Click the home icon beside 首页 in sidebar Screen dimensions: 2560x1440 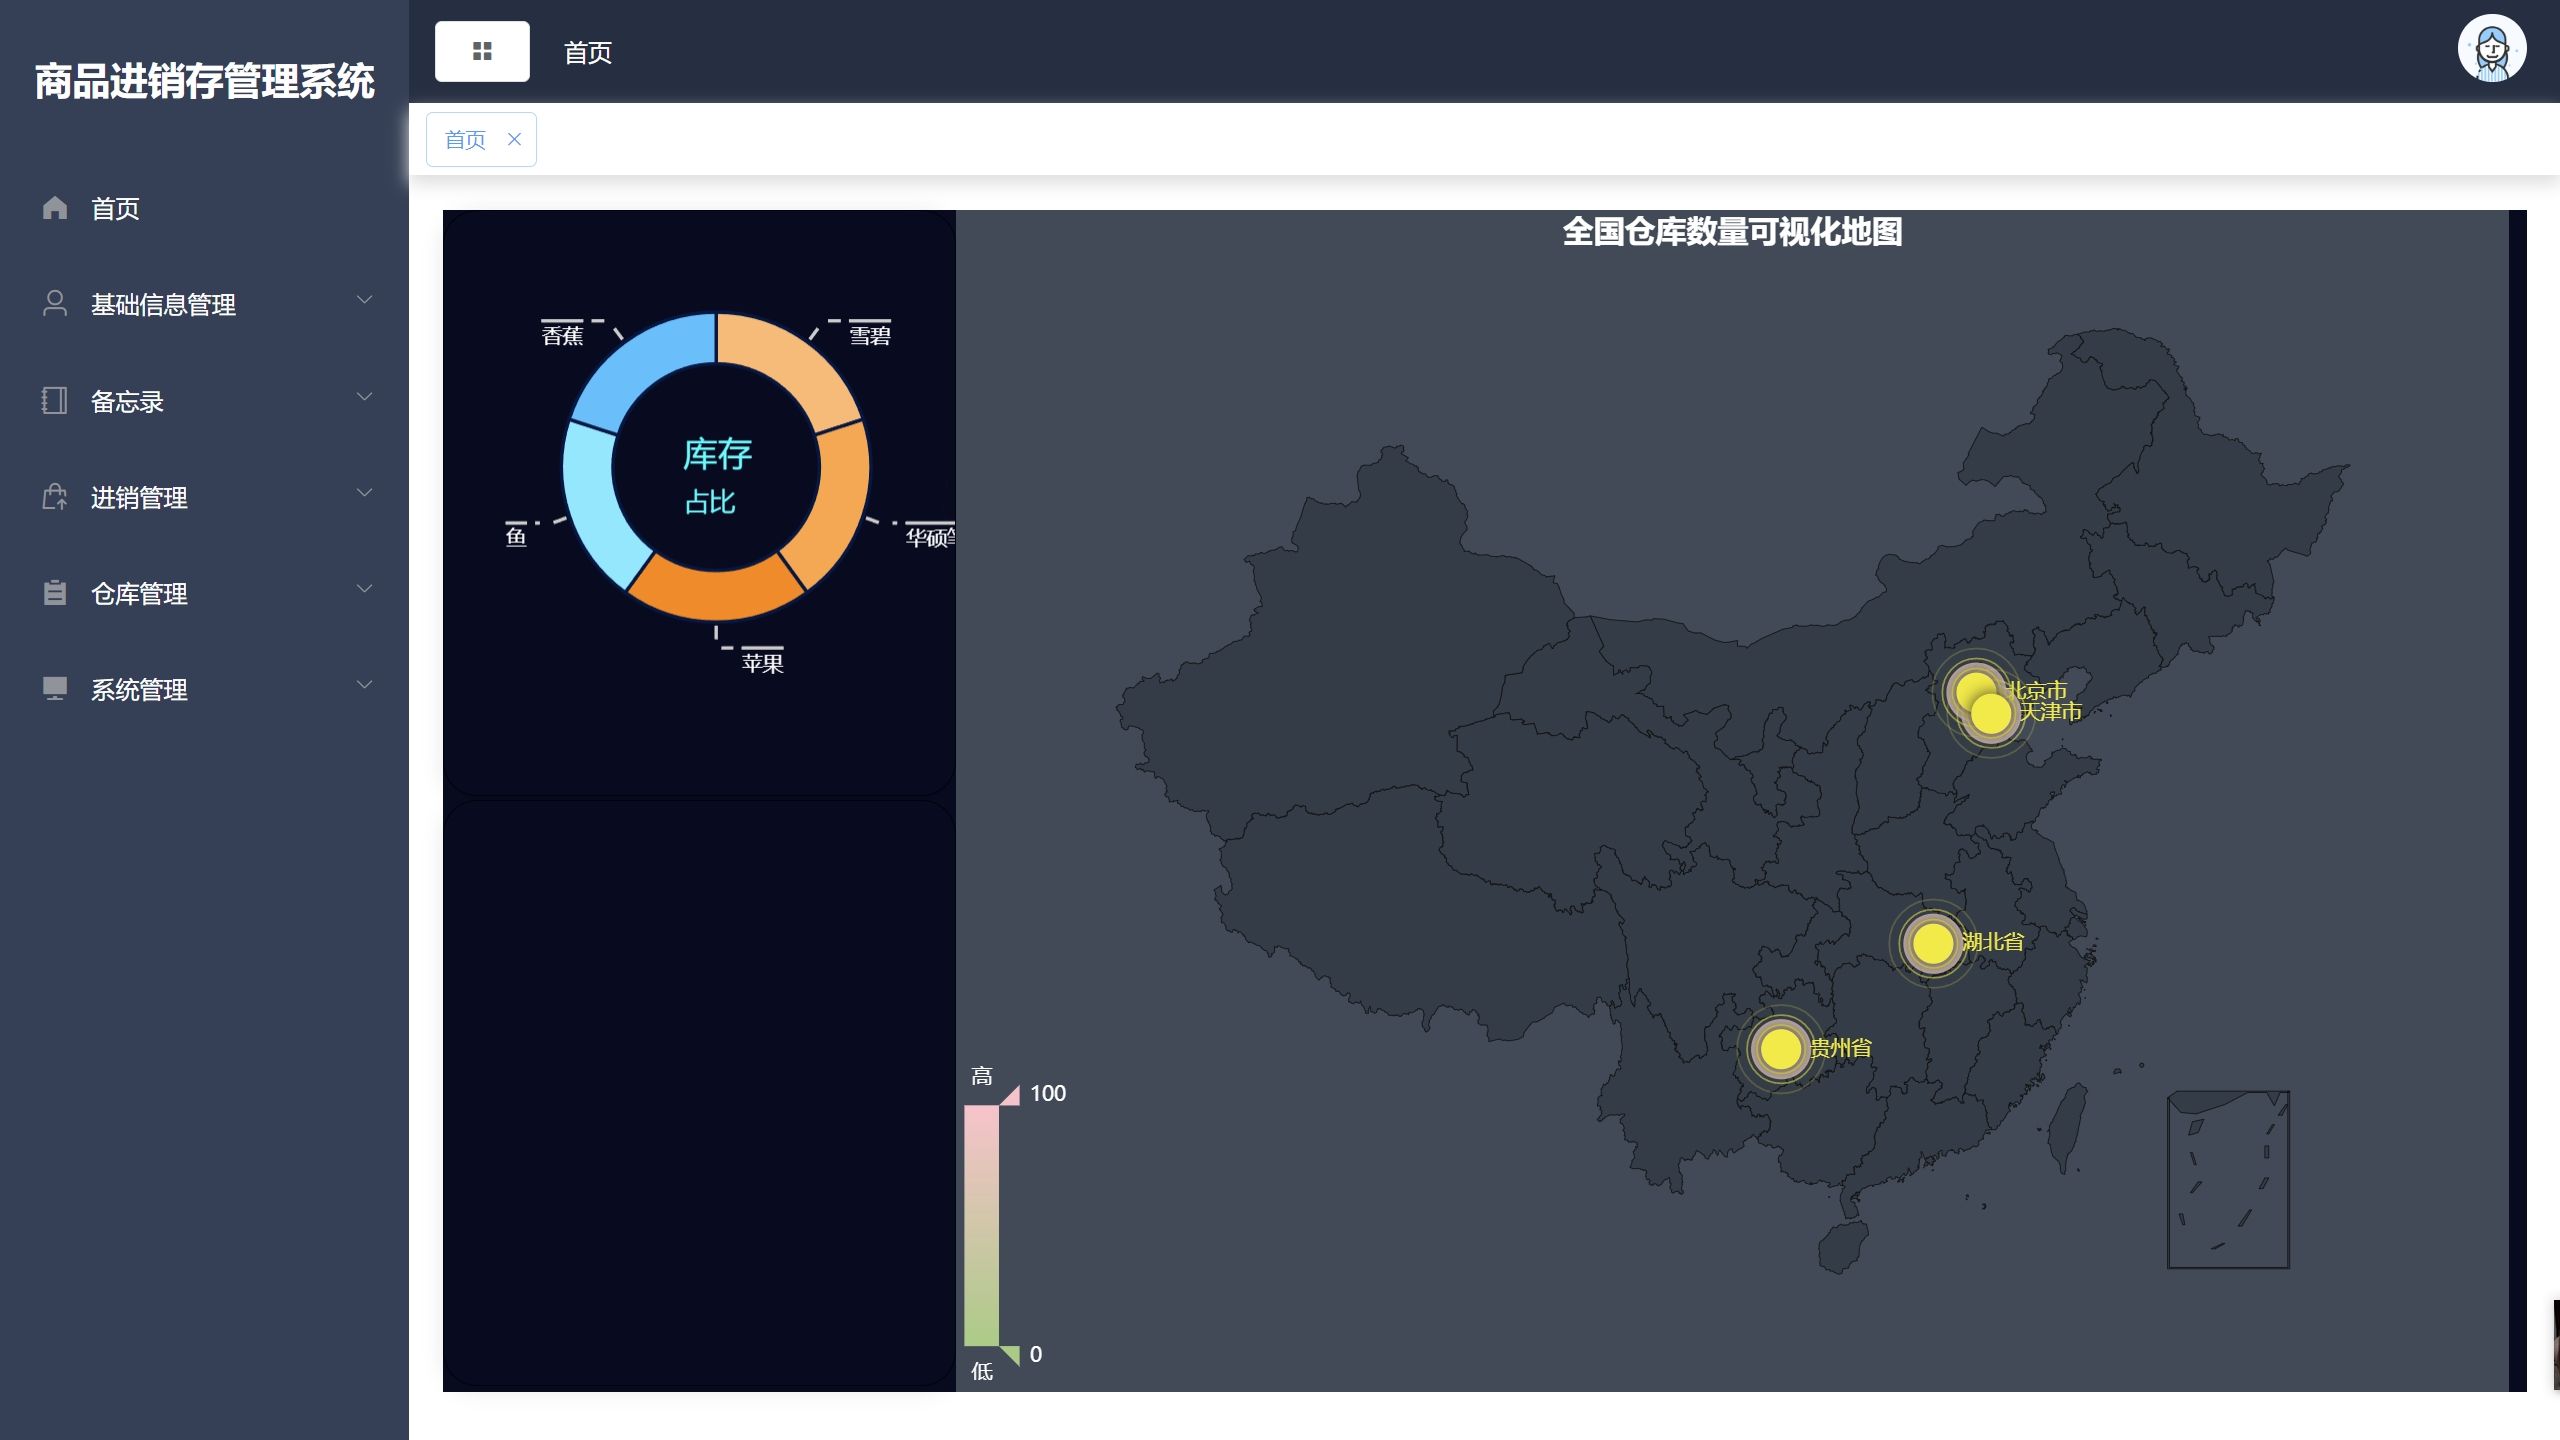pyautogui.click(x=55, y=209)
